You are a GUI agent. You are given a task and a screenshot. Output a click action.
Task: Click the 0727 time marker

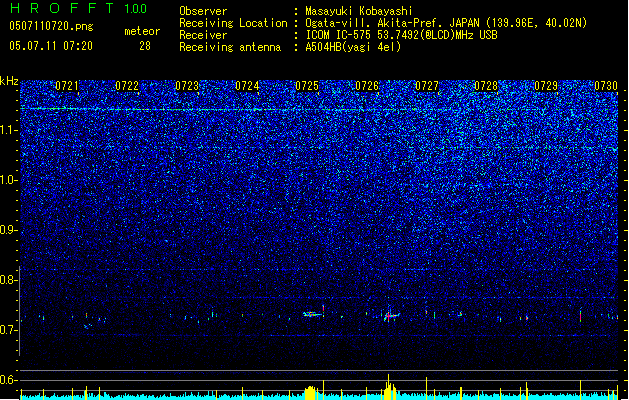(427, 86)
